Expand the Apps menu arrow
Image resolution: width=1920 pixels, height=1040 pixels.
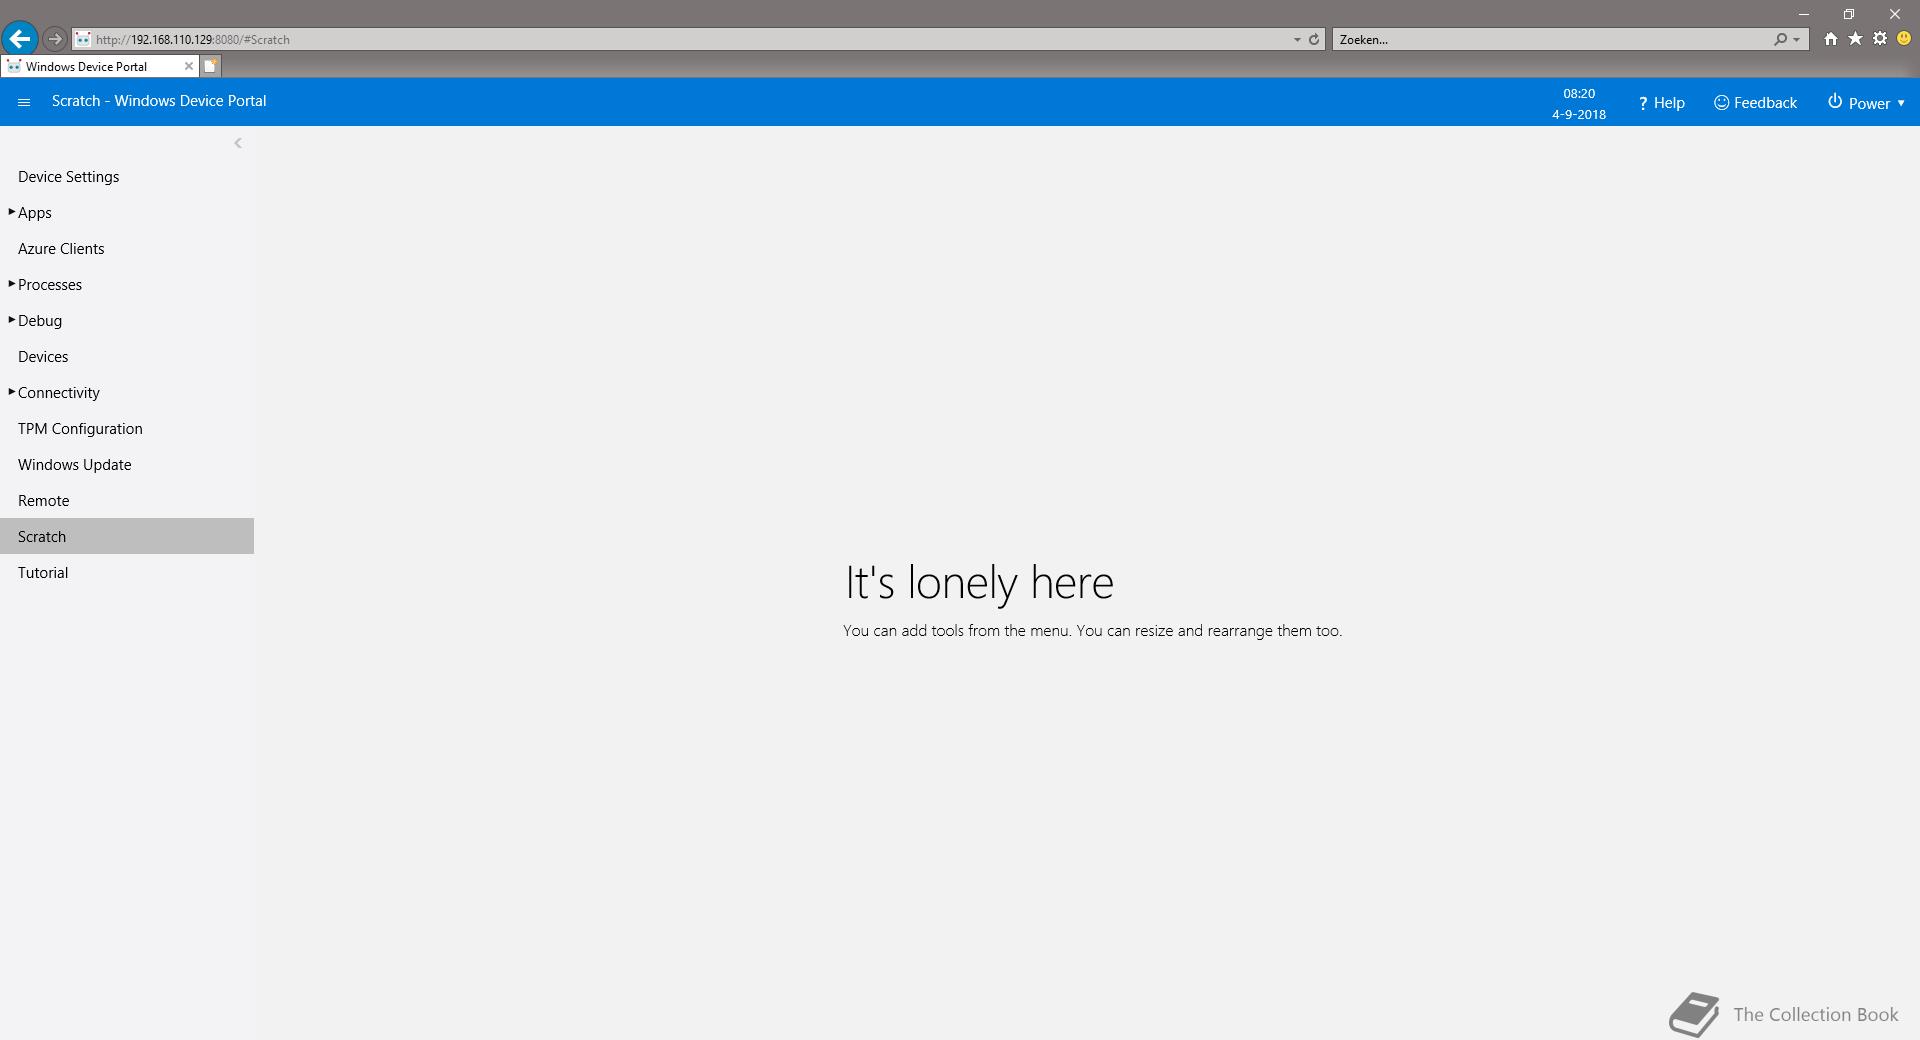point(11,212)
